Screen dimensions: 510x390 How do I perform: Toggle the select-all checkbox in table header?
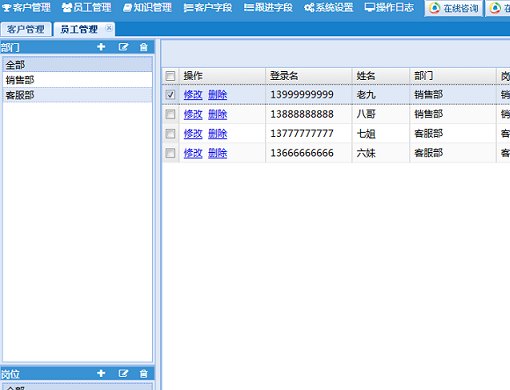click(170, 76)
